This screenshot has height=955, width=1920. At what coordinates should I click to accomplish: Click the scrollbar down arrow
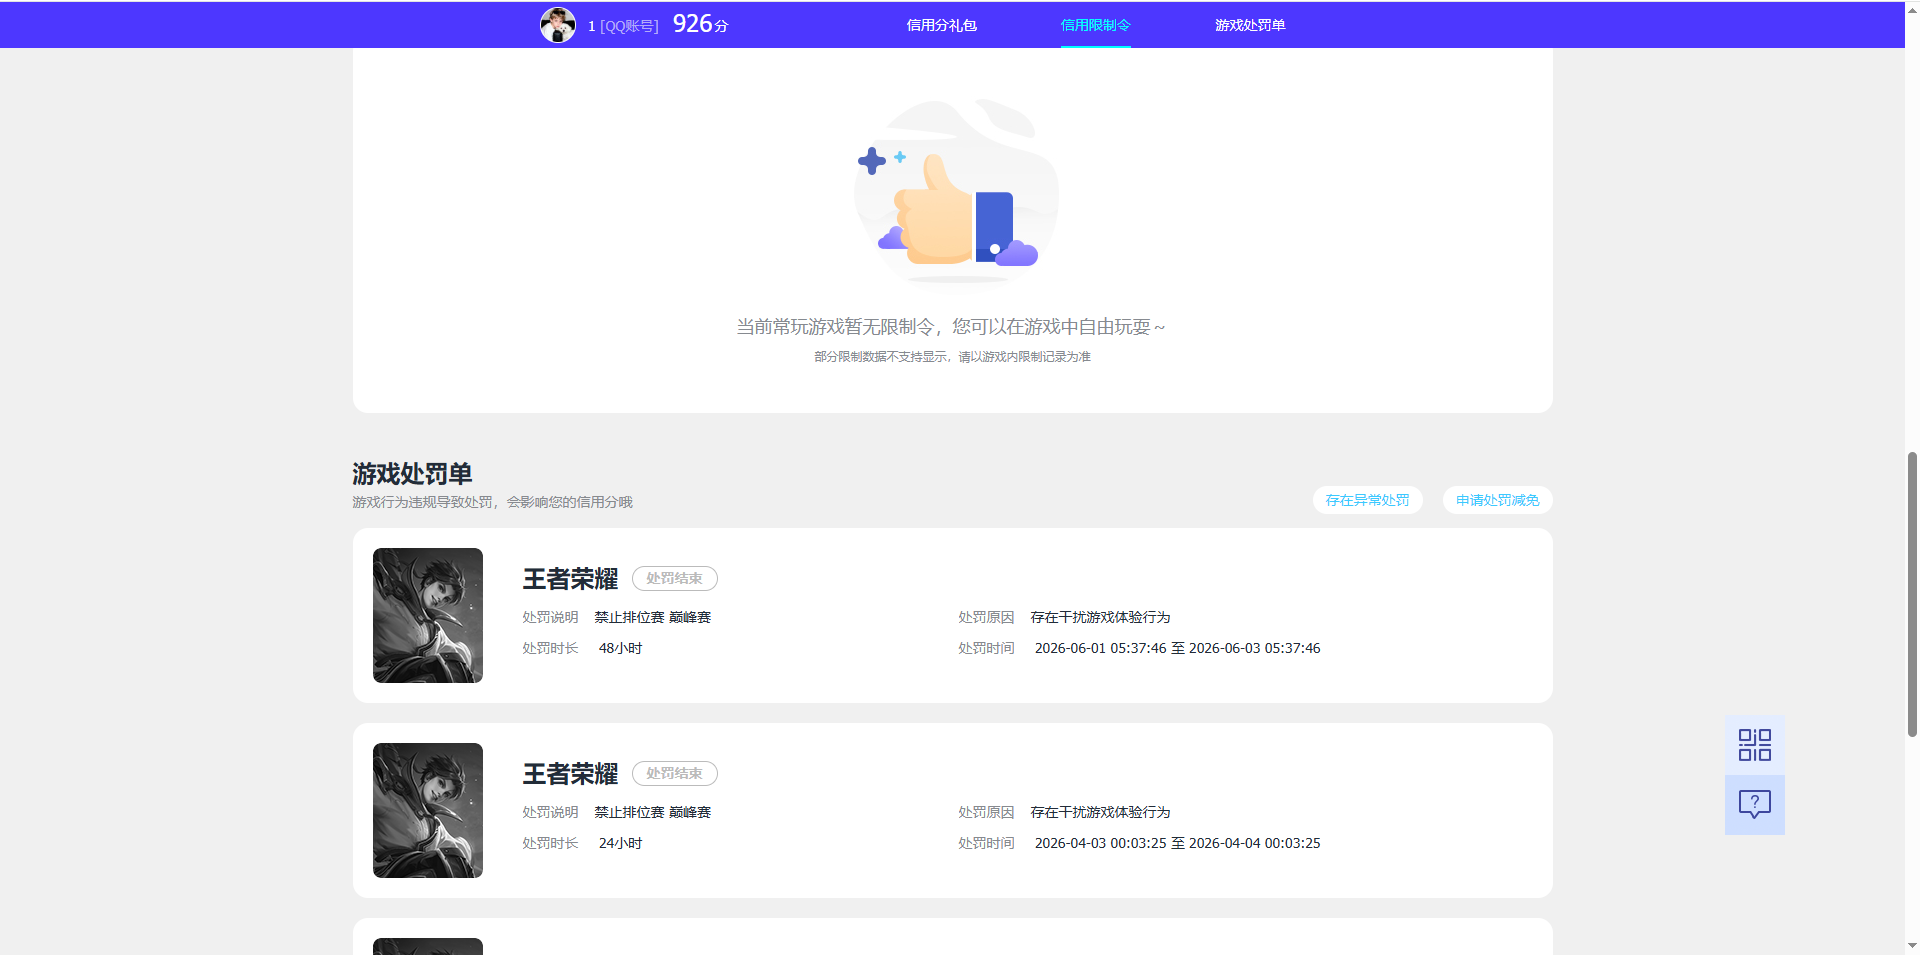pos(1912,945)
